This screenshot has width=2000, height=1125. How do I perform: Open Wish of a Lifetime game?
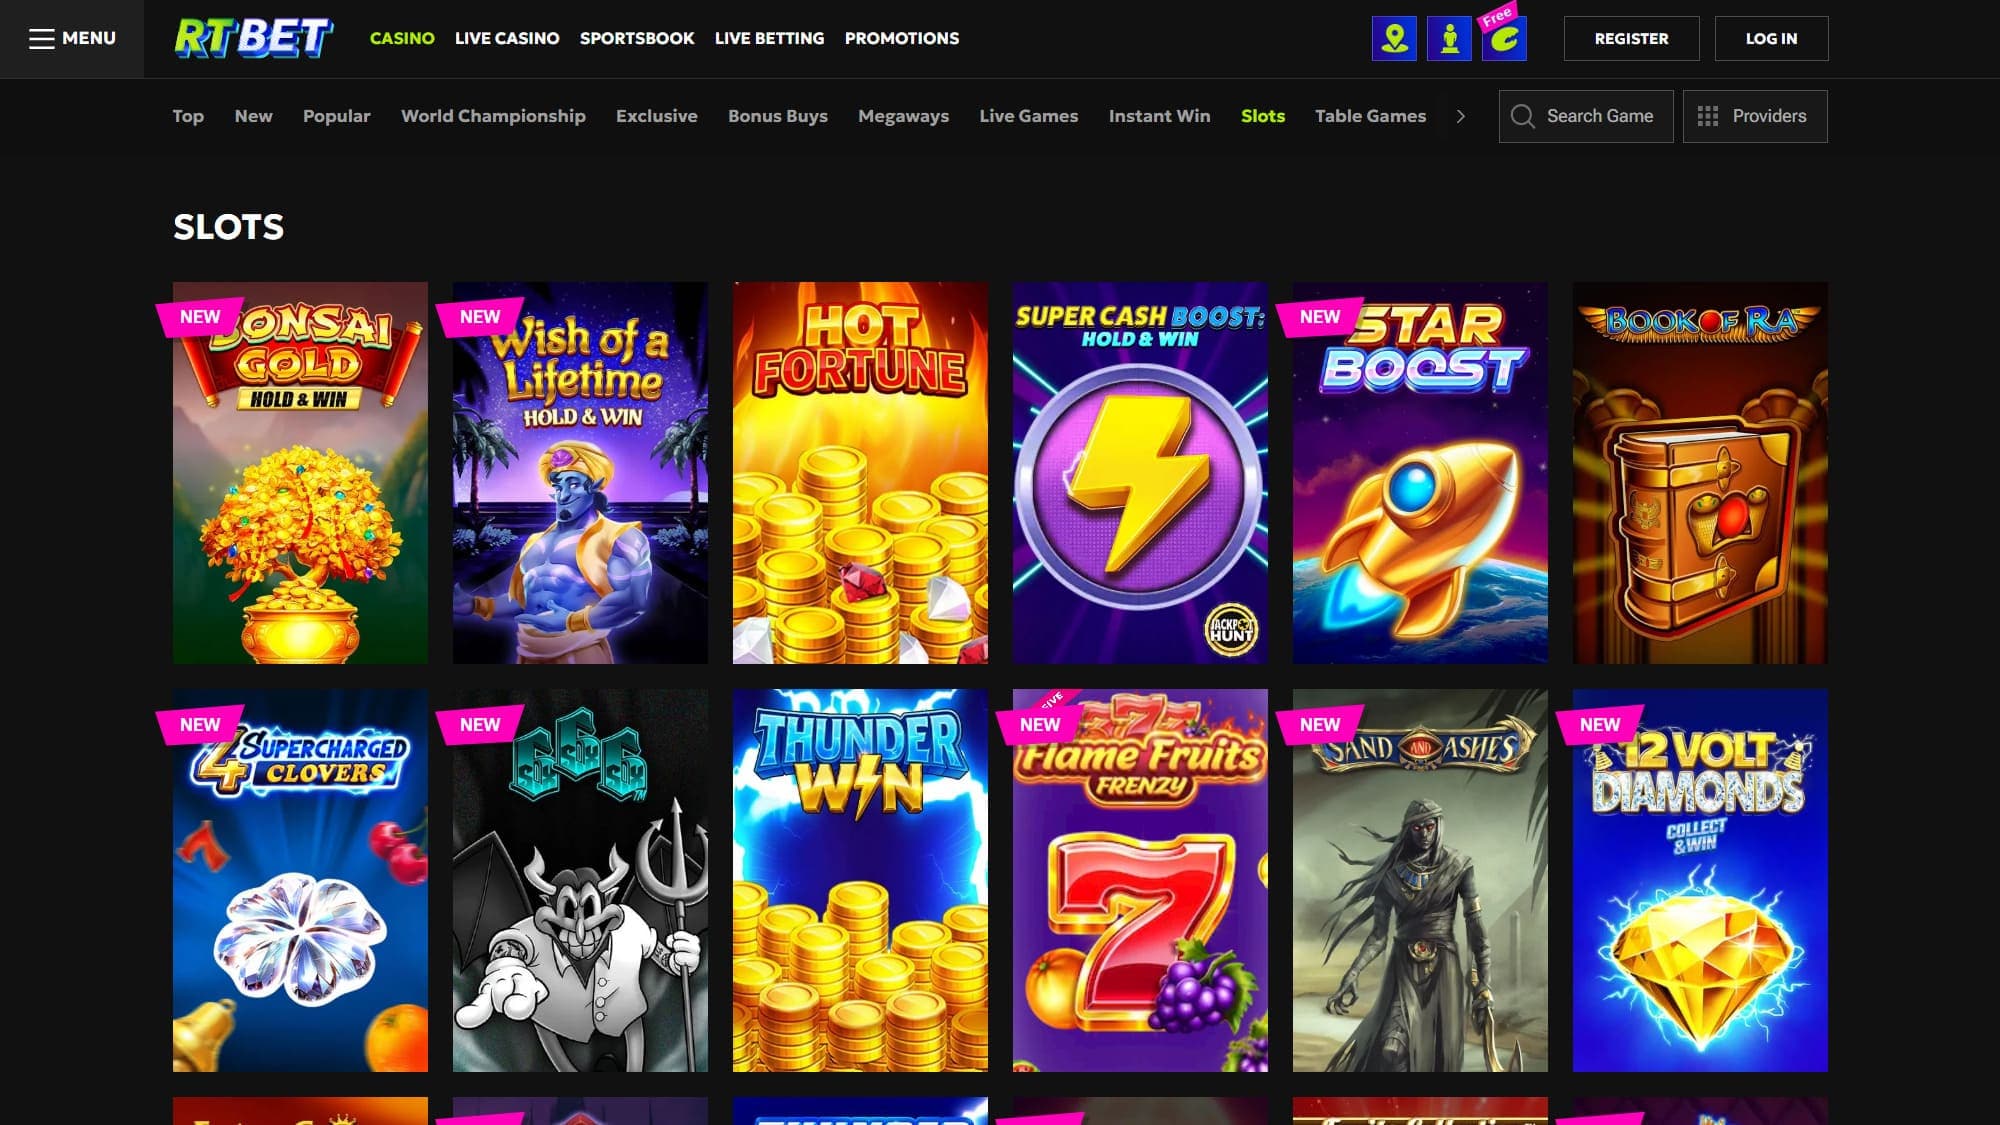[x=580, y=473]
